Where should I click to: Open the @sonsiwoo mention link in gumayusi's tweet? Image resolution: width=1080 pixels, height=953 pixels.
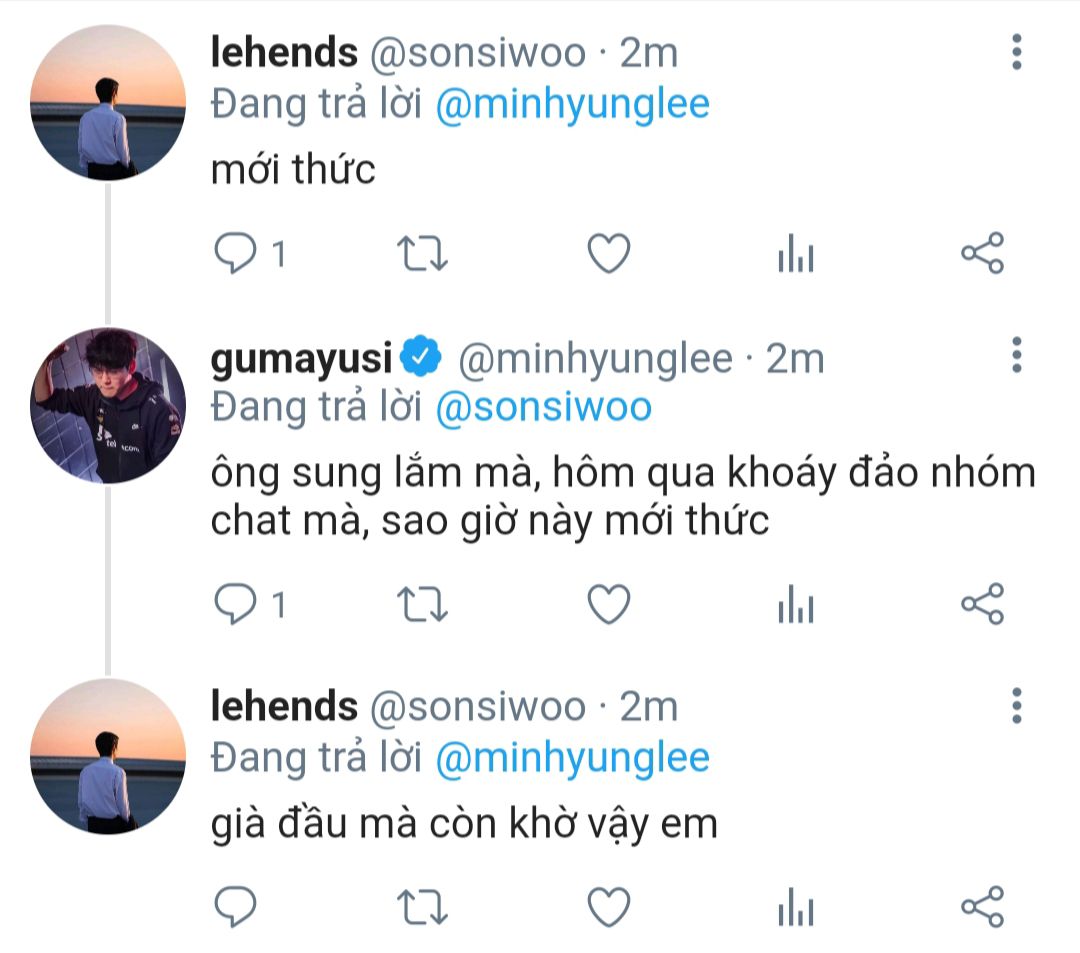(x=544, y=407)
